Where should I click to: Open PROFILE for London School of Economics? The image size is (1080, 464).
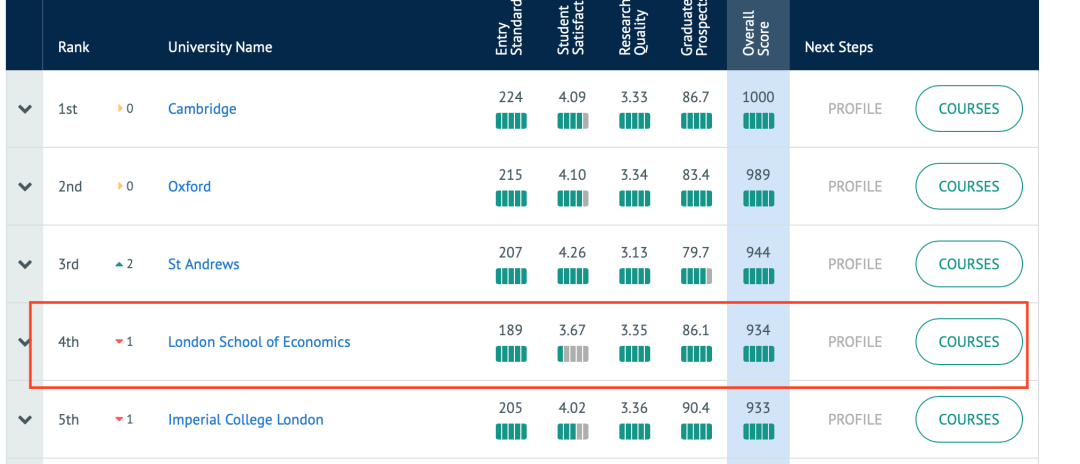(x=855, y=342)
